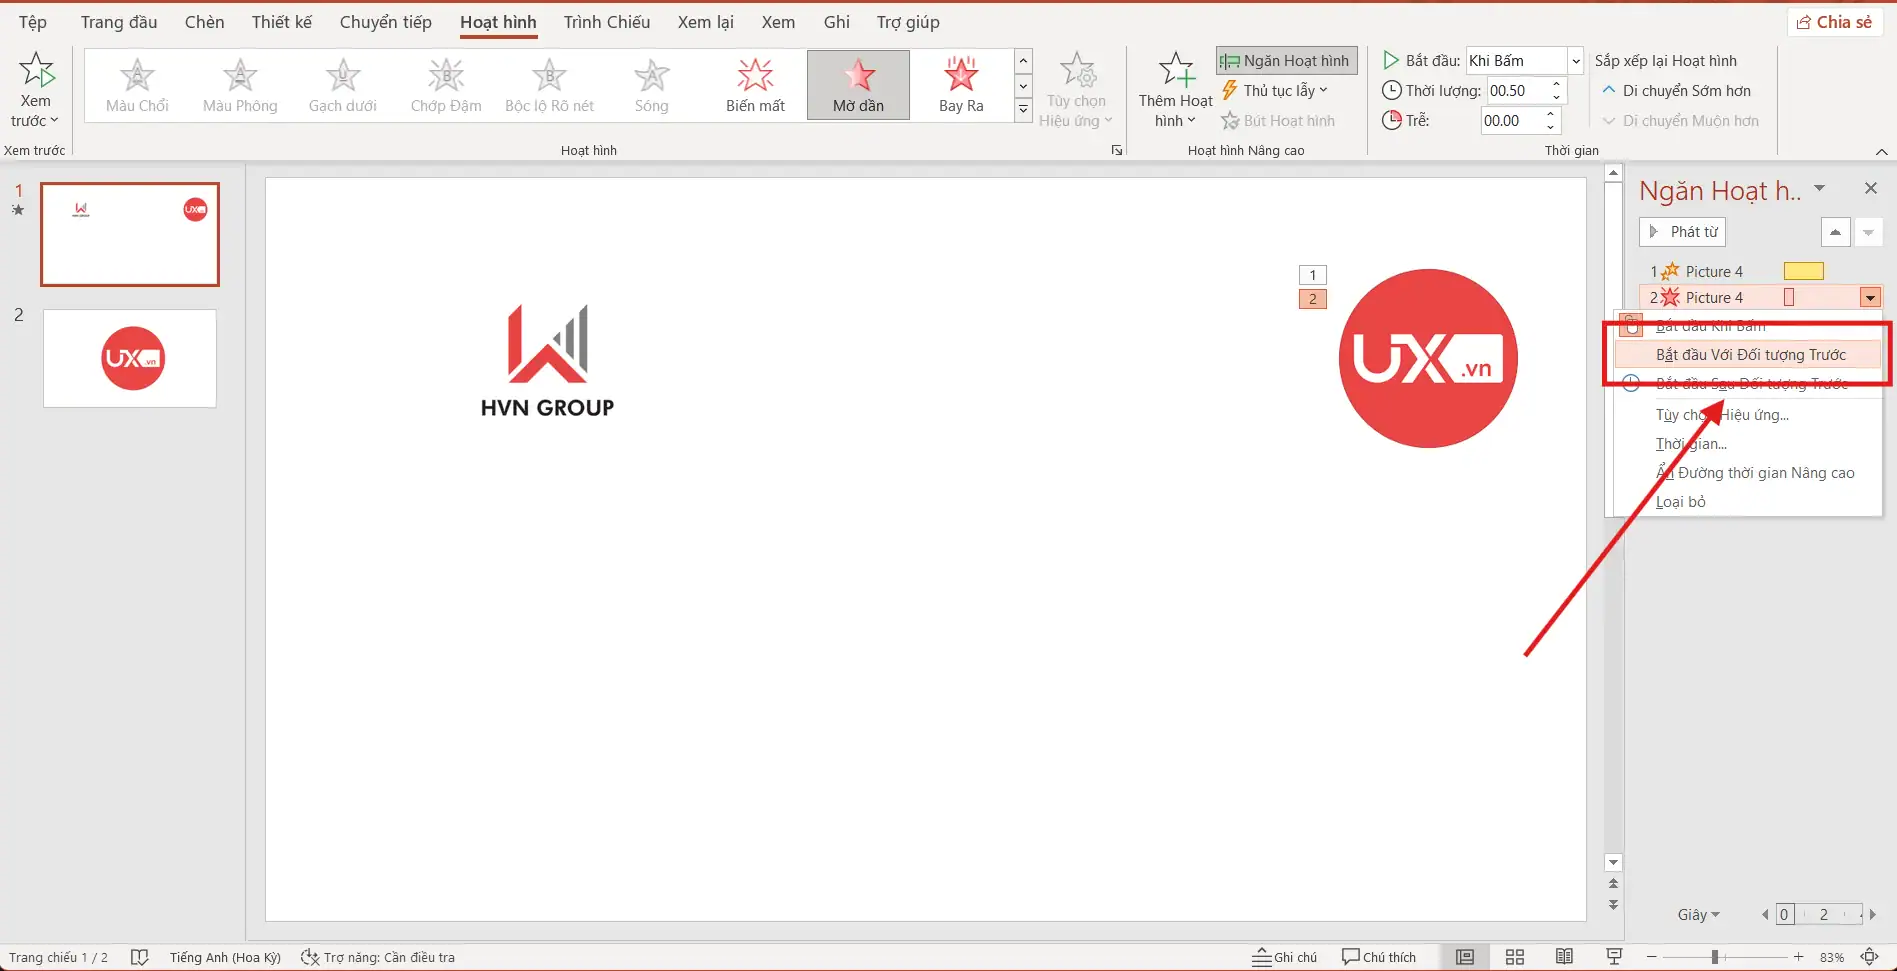
Task: Toggle Ghi chú notes in status bar
Action: (1285, 957)
